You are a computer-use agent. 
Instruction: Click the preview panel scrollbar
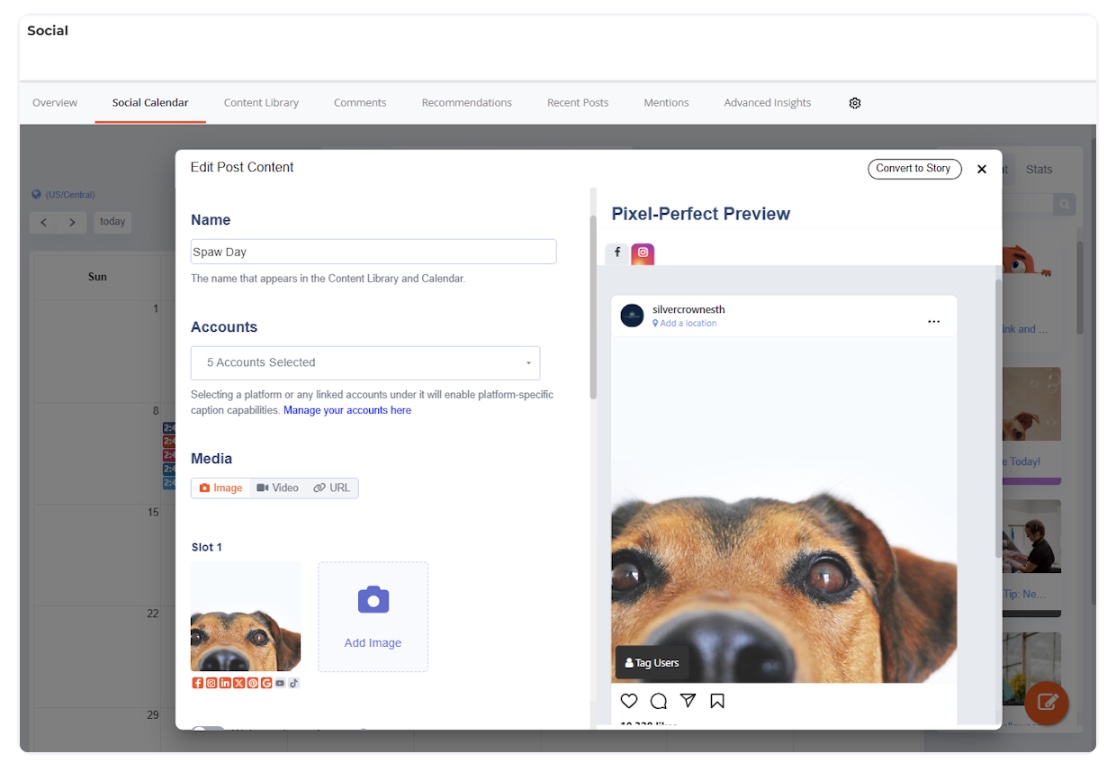[998, 418]
